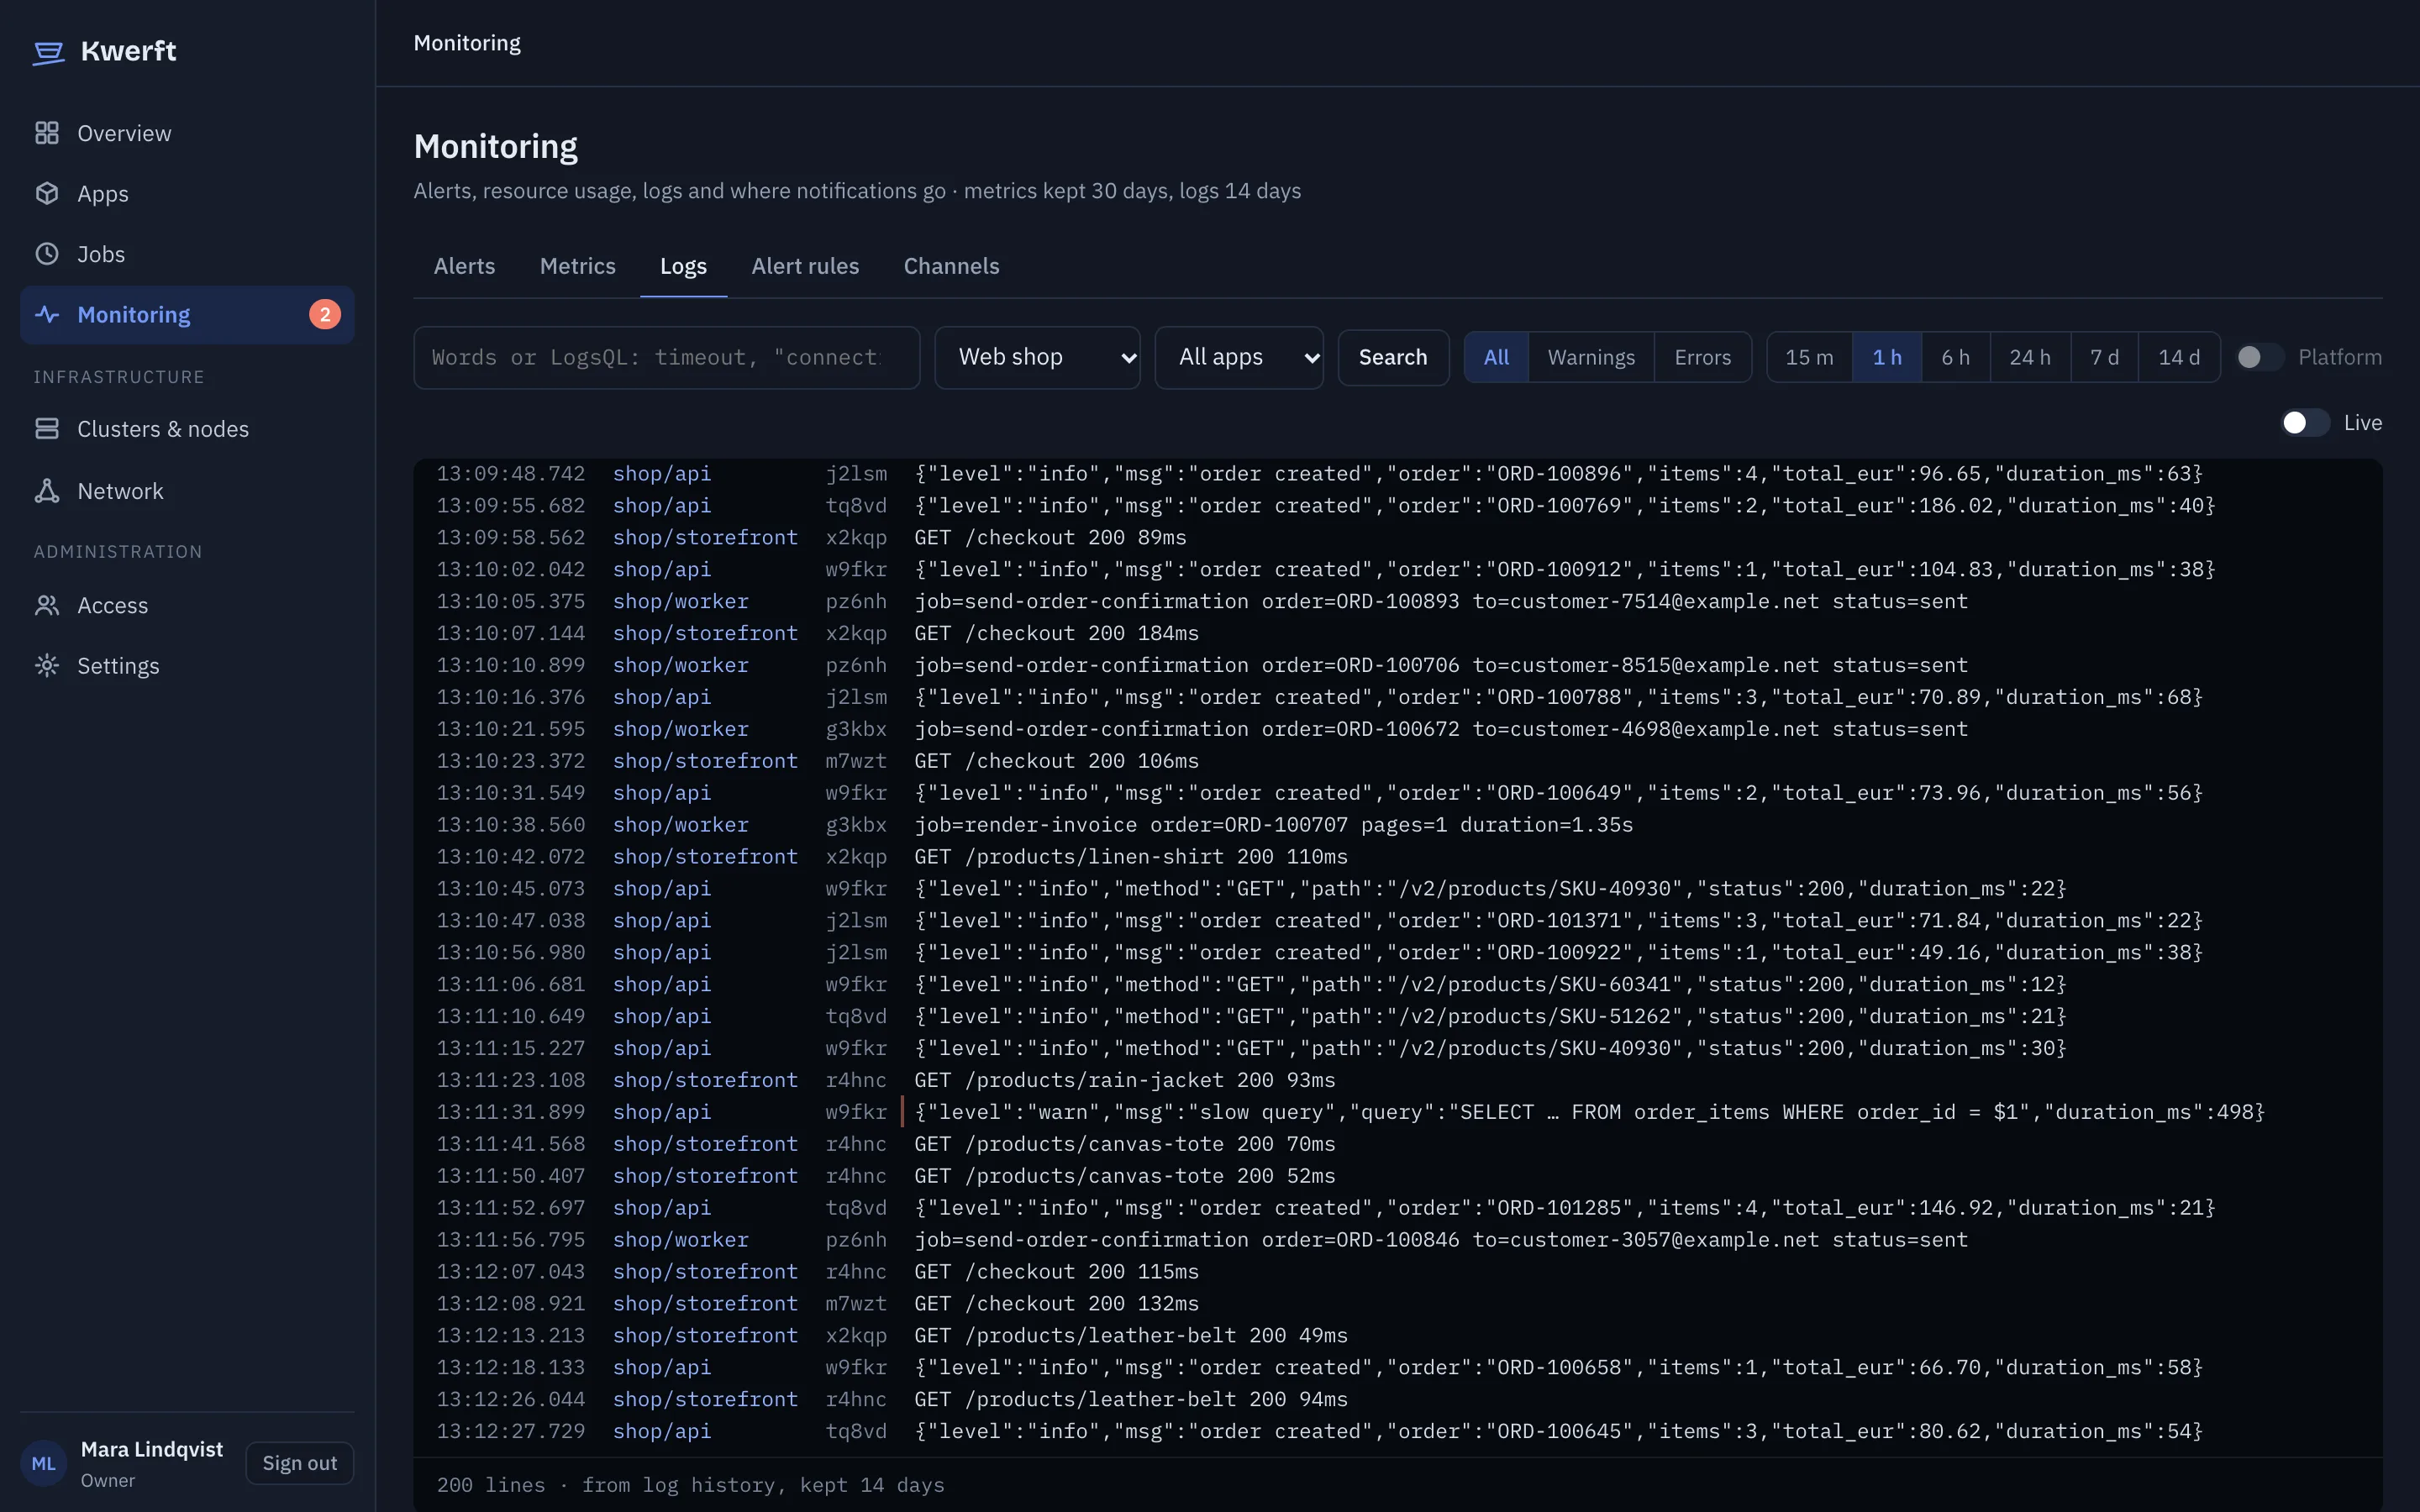2420x1512 pixels.
Task: Filter logs to Errors only
Action: click(1702, 357)
